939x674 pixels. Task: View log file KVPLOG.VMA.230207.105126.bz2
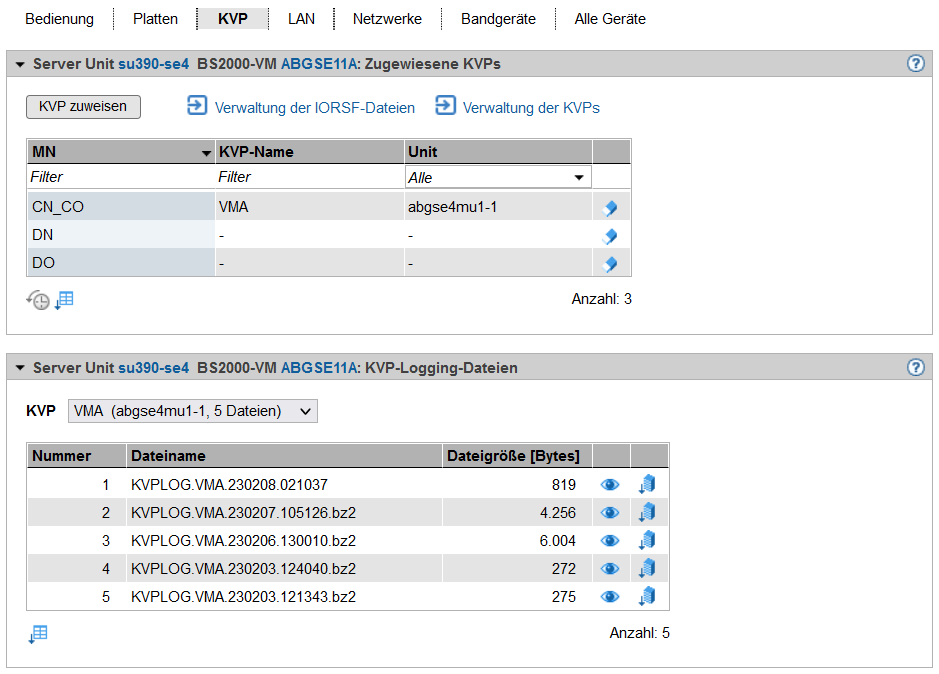point(610,513)
